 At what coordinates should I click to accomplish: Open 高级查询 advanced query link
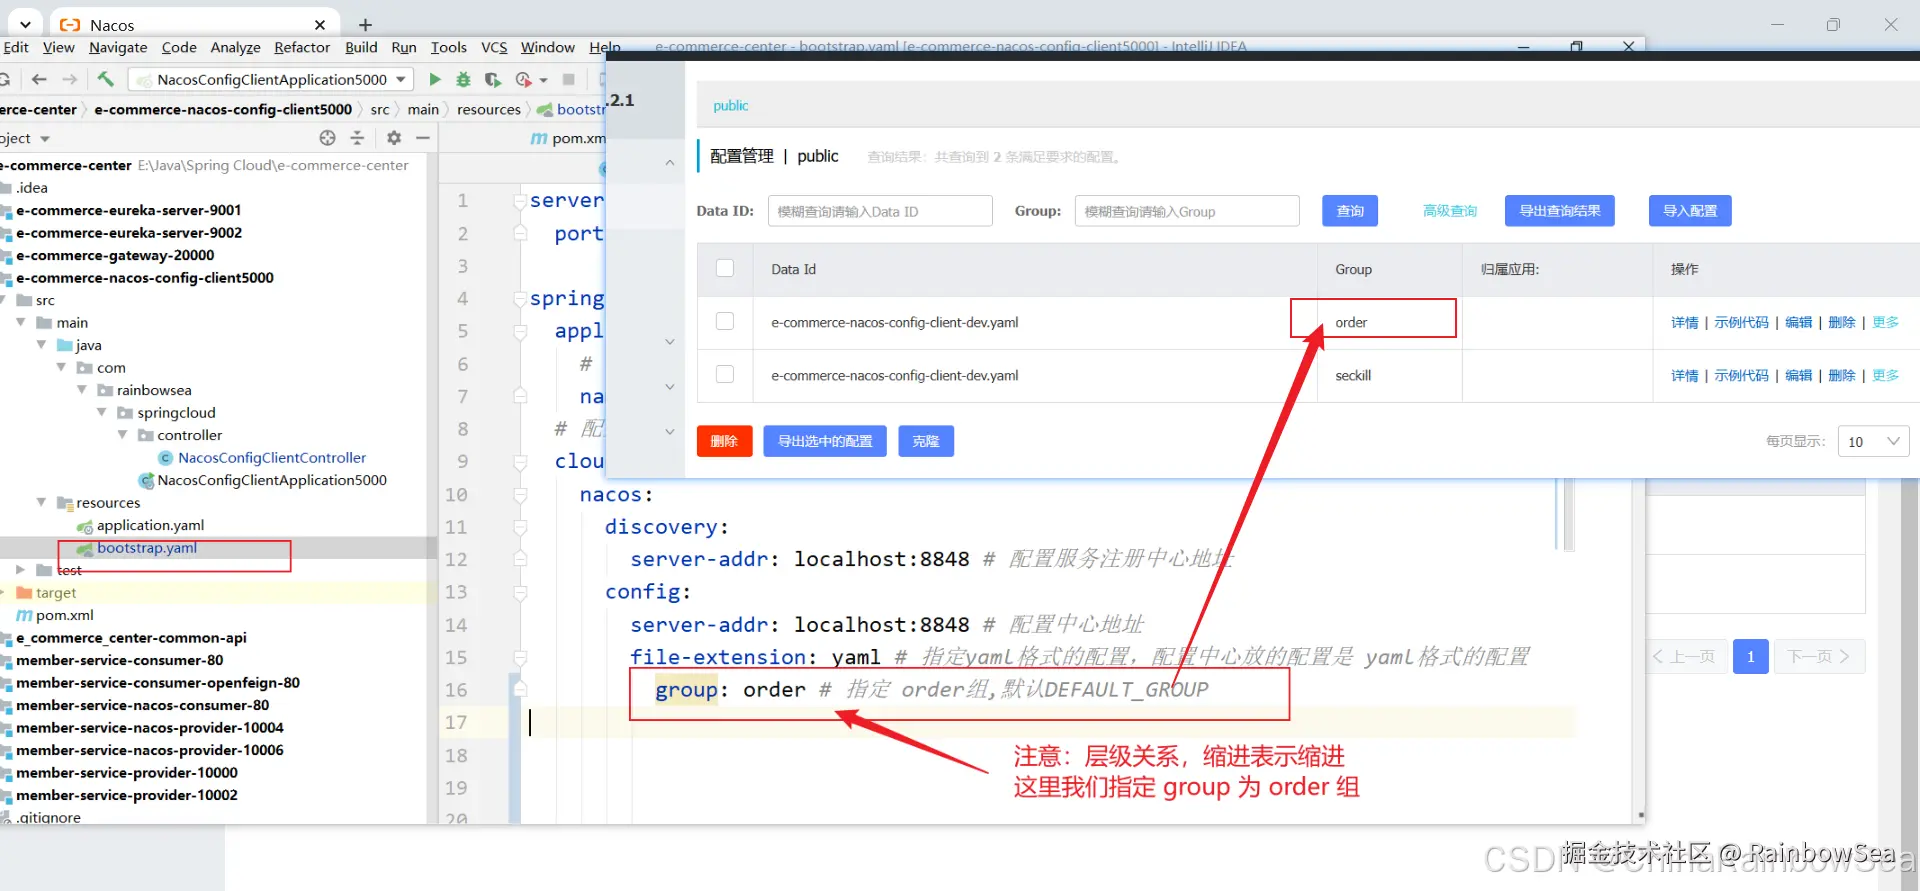(x=1450, y=211)
